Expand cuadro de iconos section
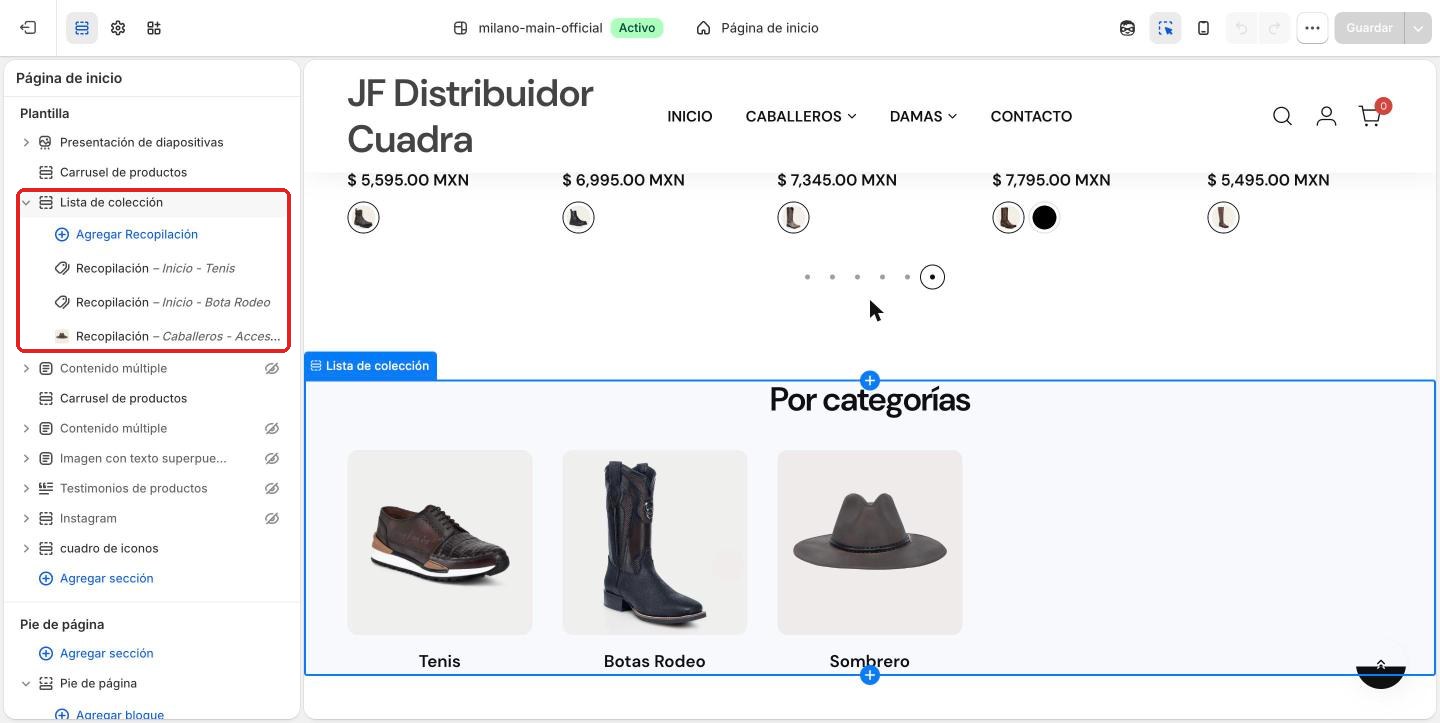 (26, 548)
